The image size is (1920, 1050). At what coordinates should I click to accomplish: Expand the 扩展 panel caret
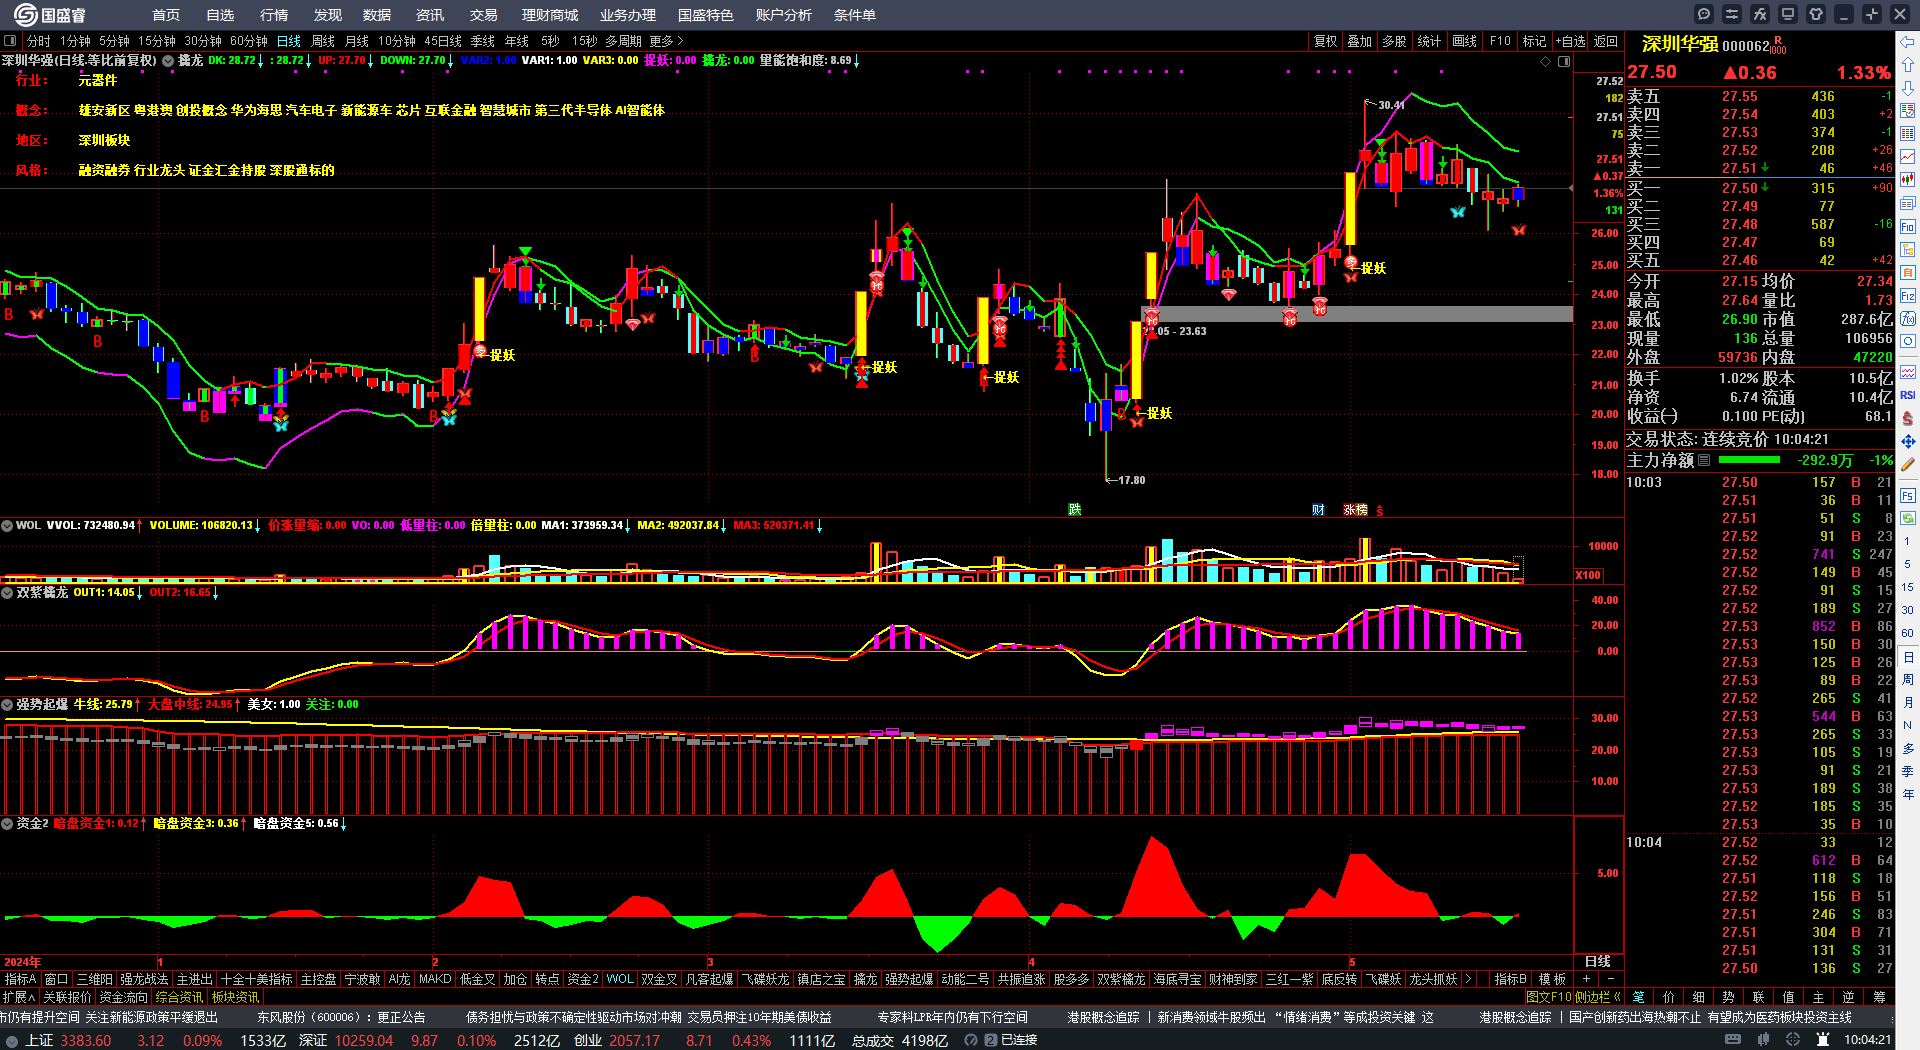pyautogui.click(x=32, y=997)
